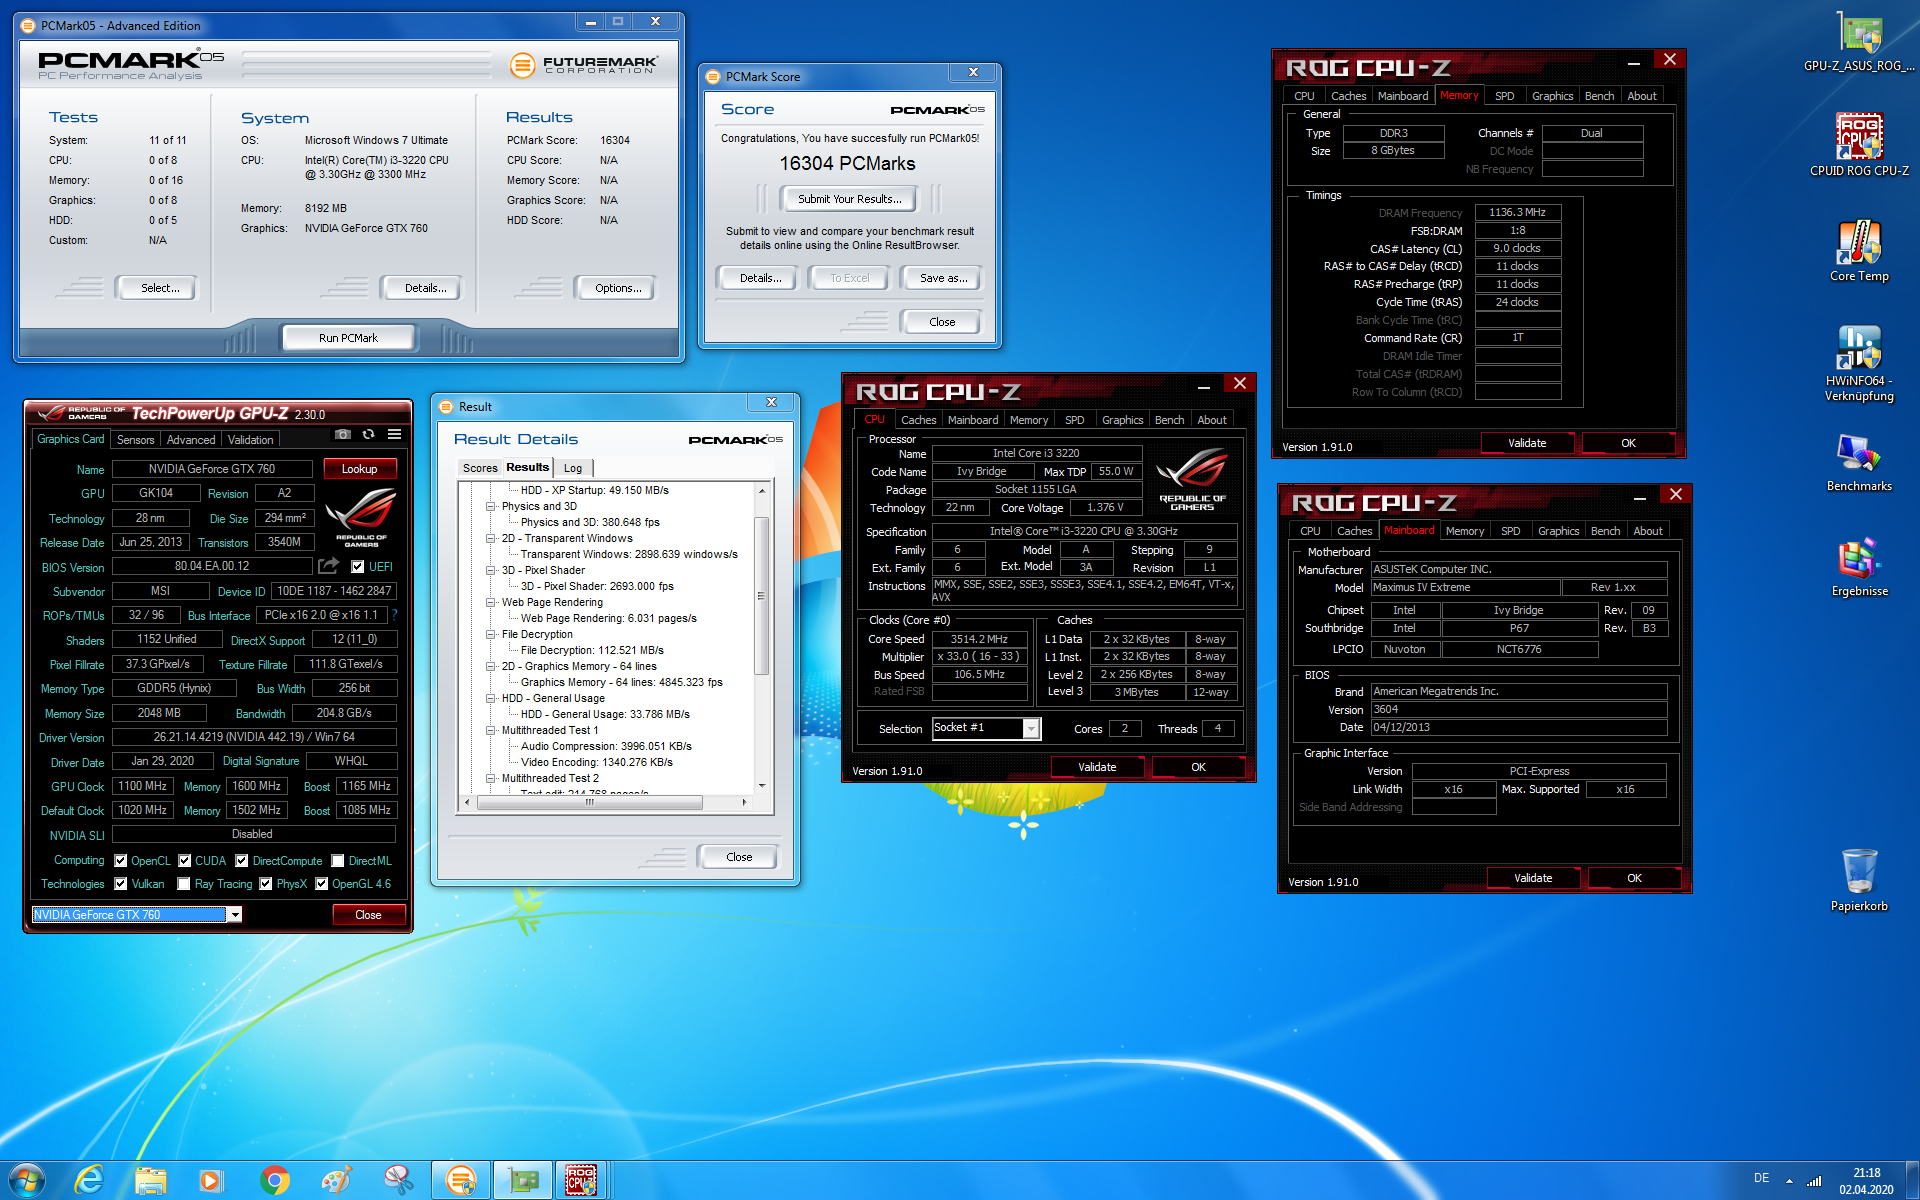1920x1200 pixels.
Task: Open Bench tab in CPU-Z Mainboard window
Action: pos(1605,531)
